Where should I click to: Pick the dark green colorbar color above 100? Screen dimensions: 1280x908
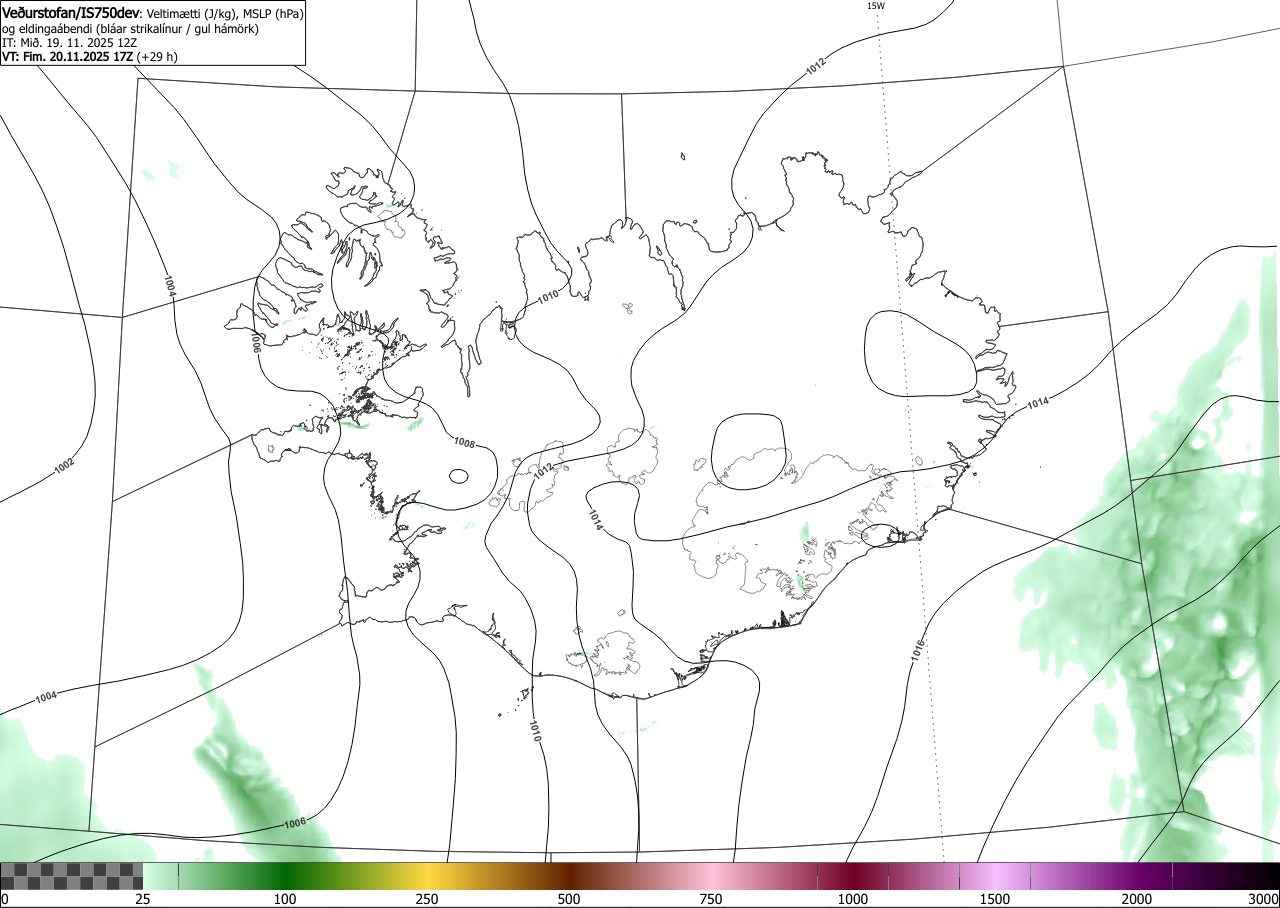[285, 876]
